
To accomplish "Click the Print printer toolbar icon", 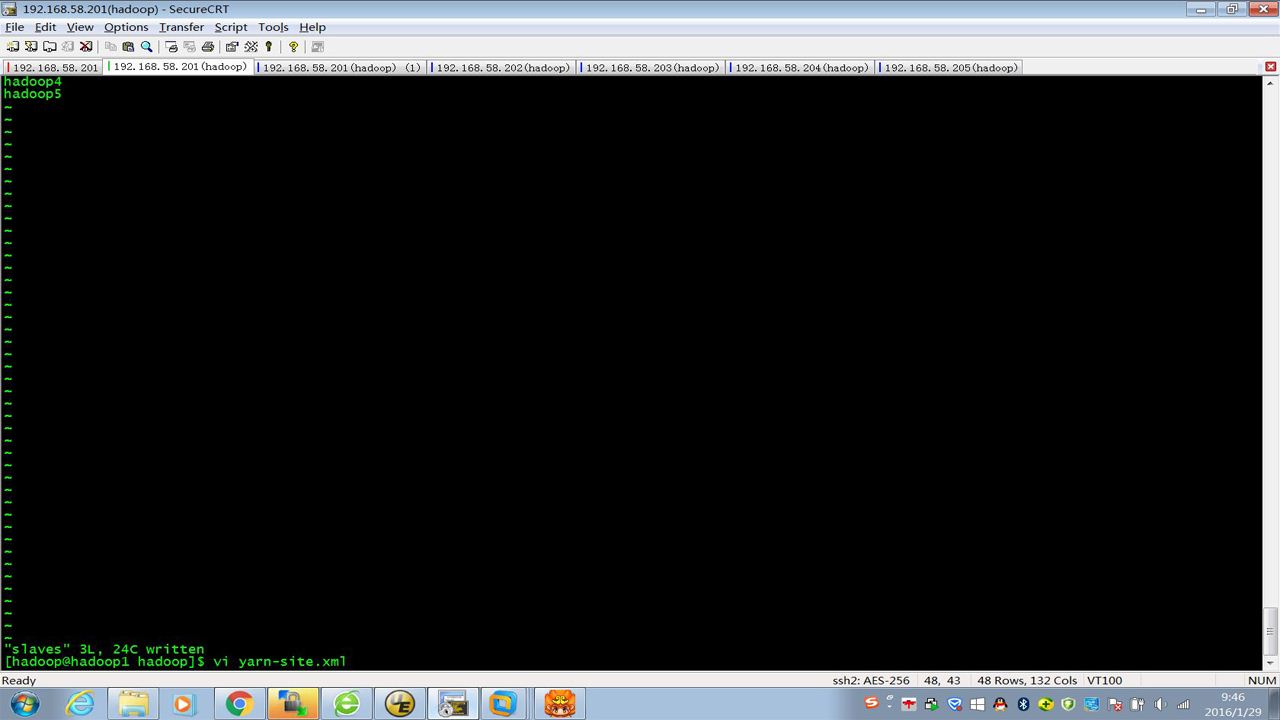I will [x=207, y=46].
